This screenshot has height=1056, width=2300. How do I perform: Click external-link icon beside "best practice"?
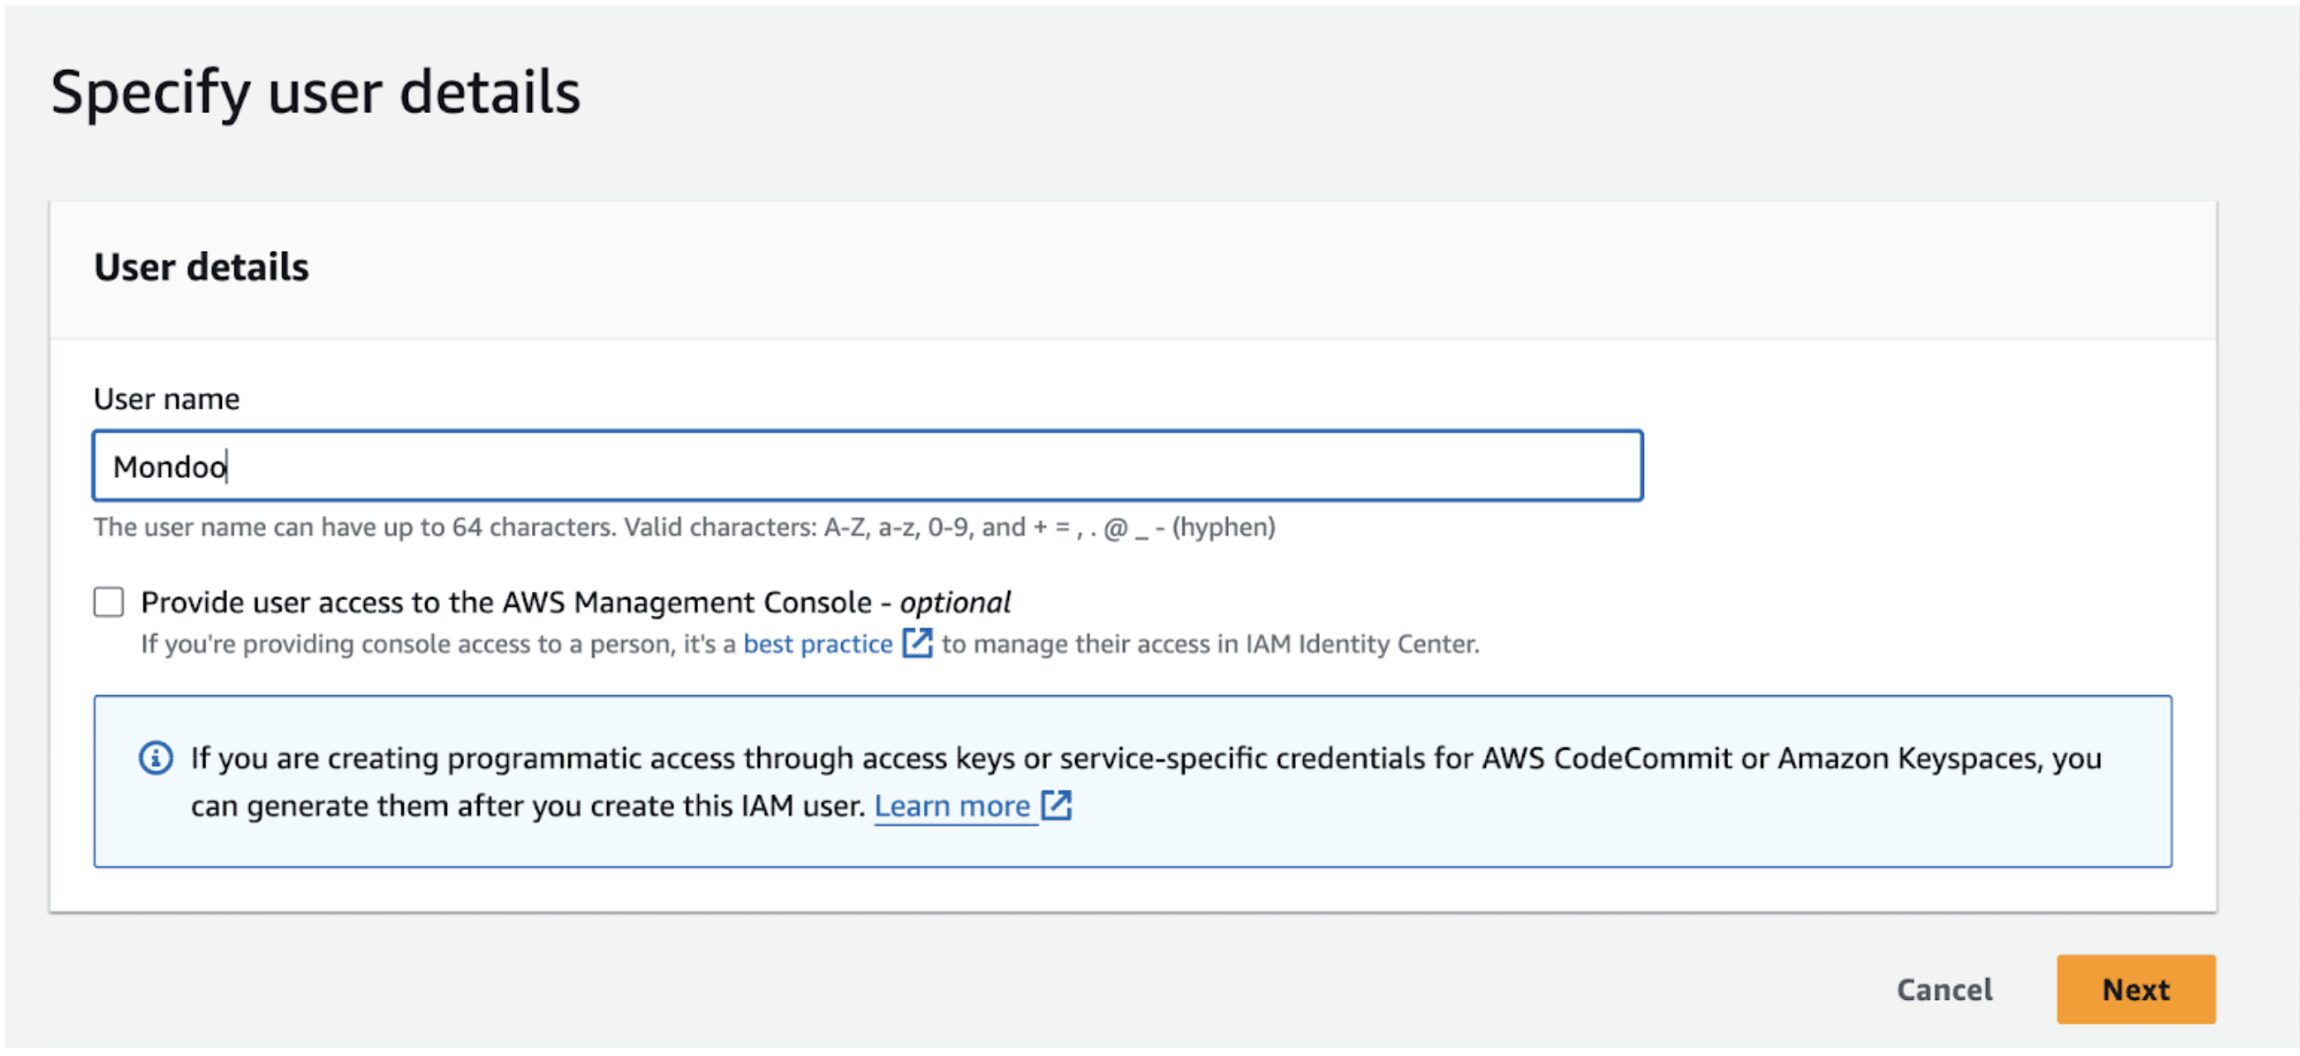(x=917, y=643)
